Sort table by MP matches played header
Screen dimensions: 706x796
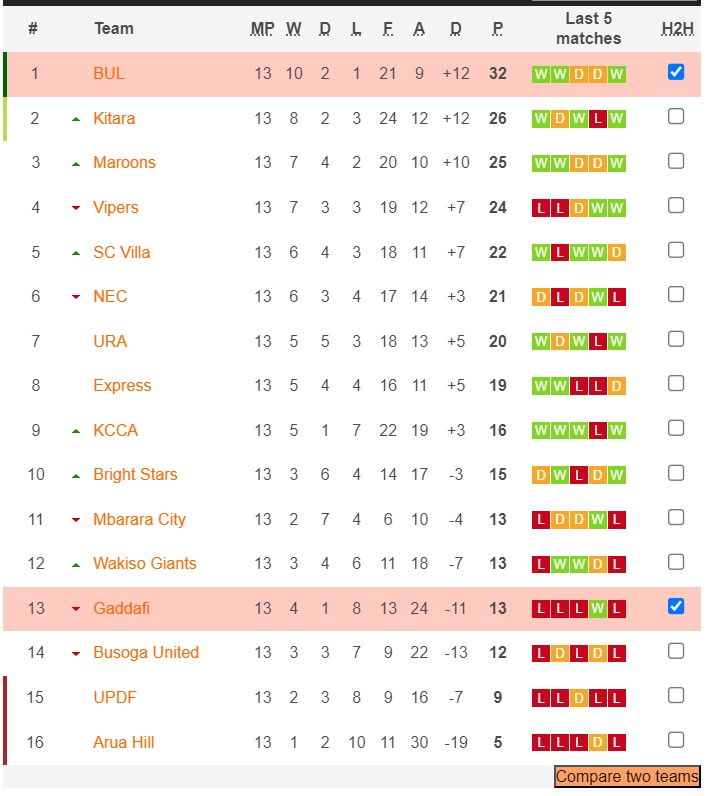click(262, 29)
